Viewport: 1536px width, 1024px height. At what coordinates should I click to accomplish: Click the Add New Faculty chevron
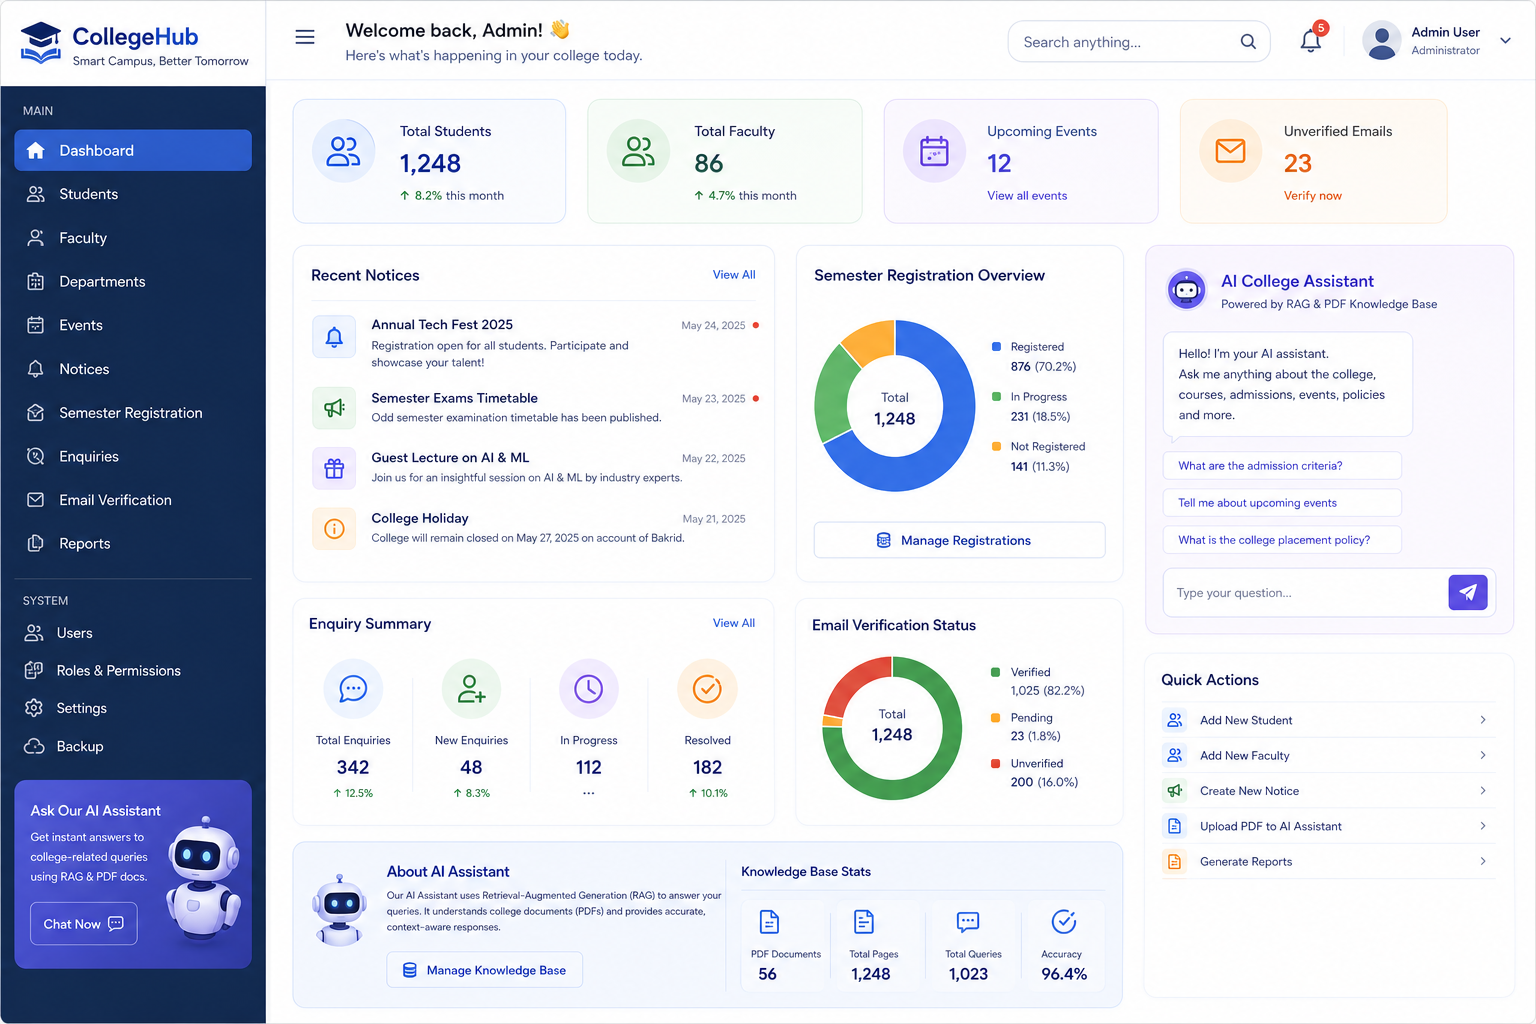coord(1483,755)
